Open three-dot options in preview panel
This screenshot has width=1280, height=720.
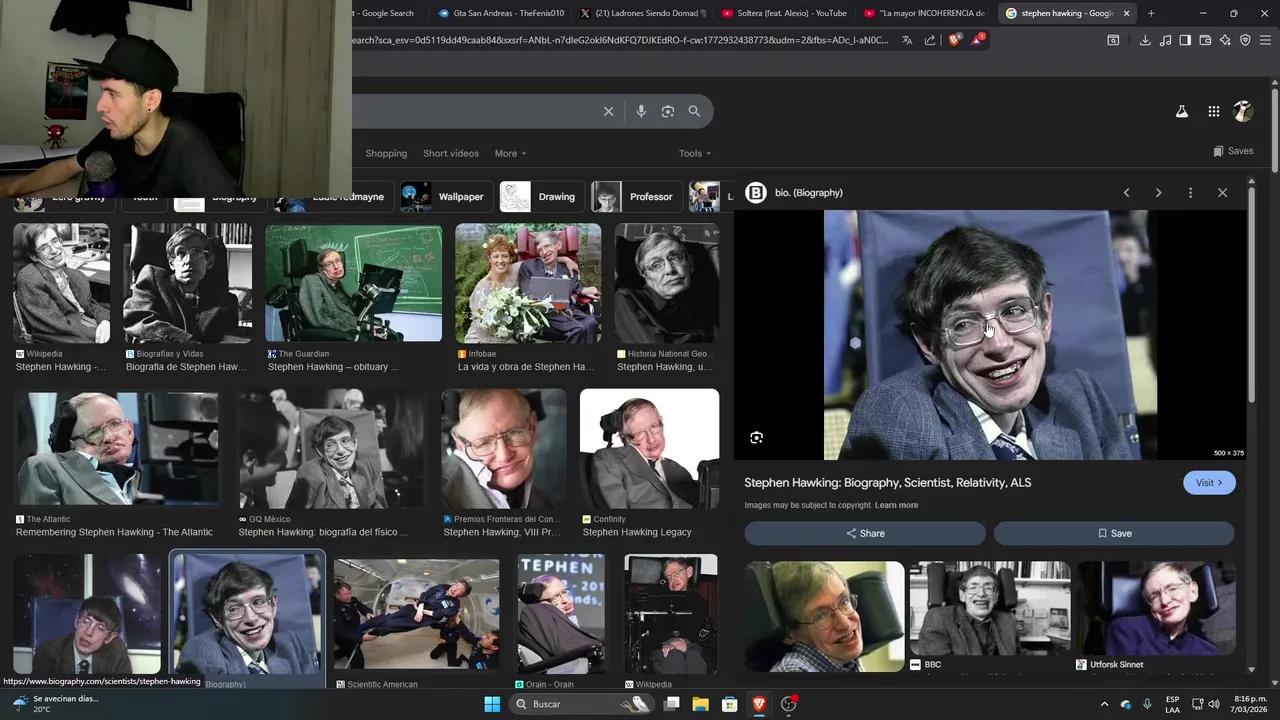pos(1190,193)
